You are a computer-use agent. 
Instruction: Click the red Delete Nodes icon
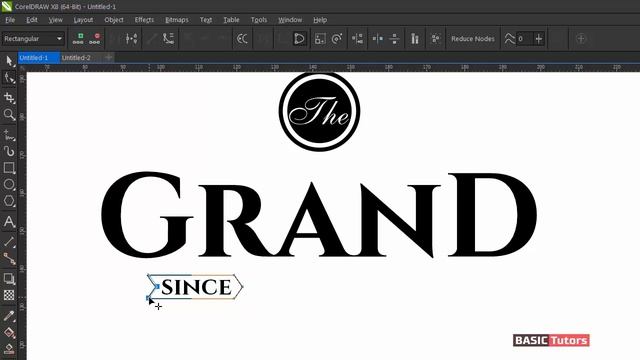tap(95, 39)
